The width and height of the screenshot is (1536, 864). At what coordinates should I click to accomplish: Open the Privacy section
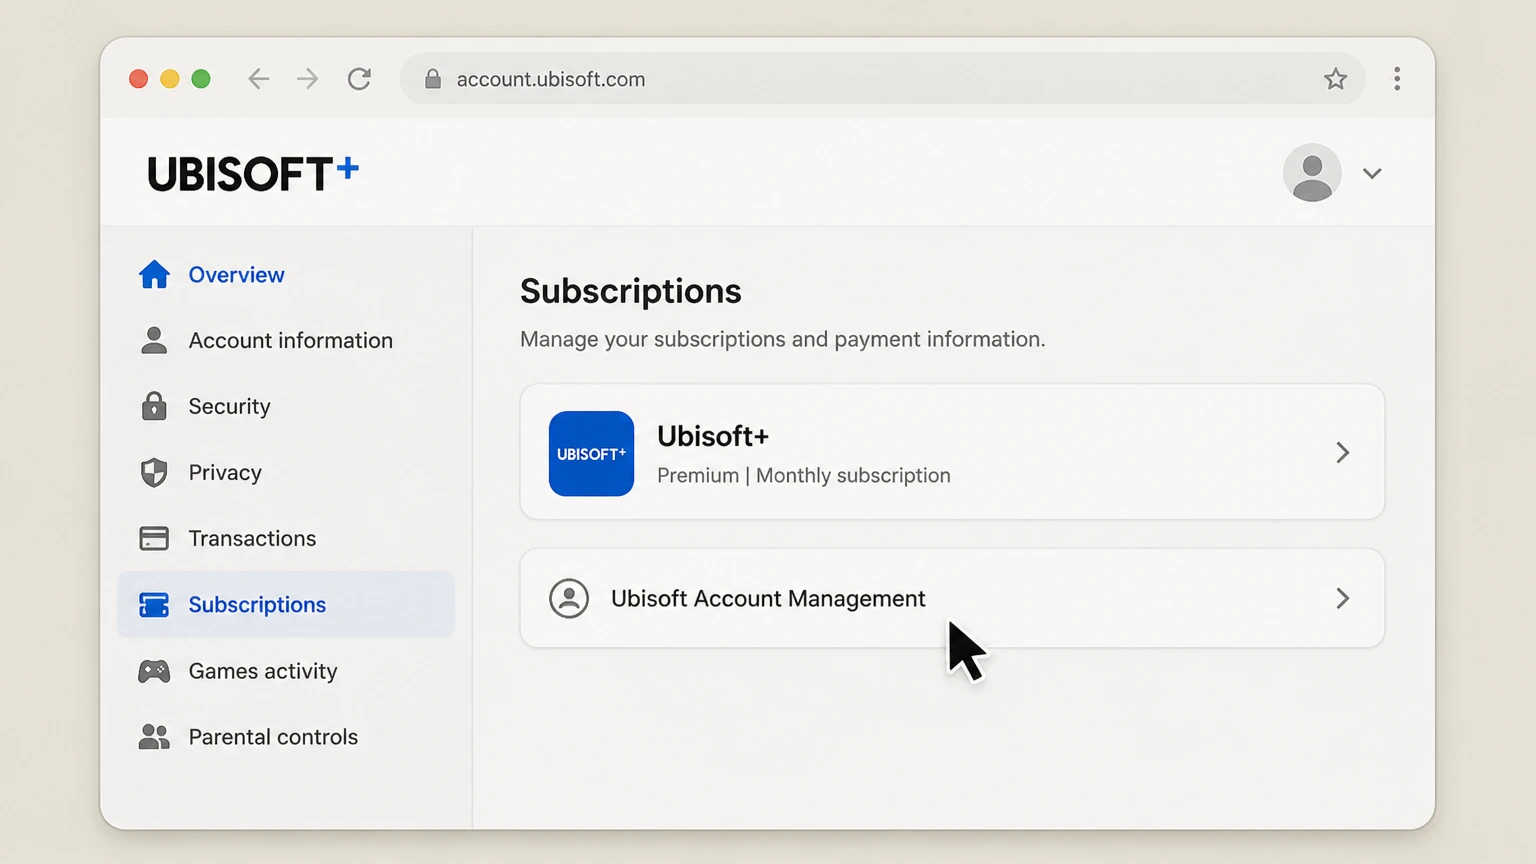286,472
